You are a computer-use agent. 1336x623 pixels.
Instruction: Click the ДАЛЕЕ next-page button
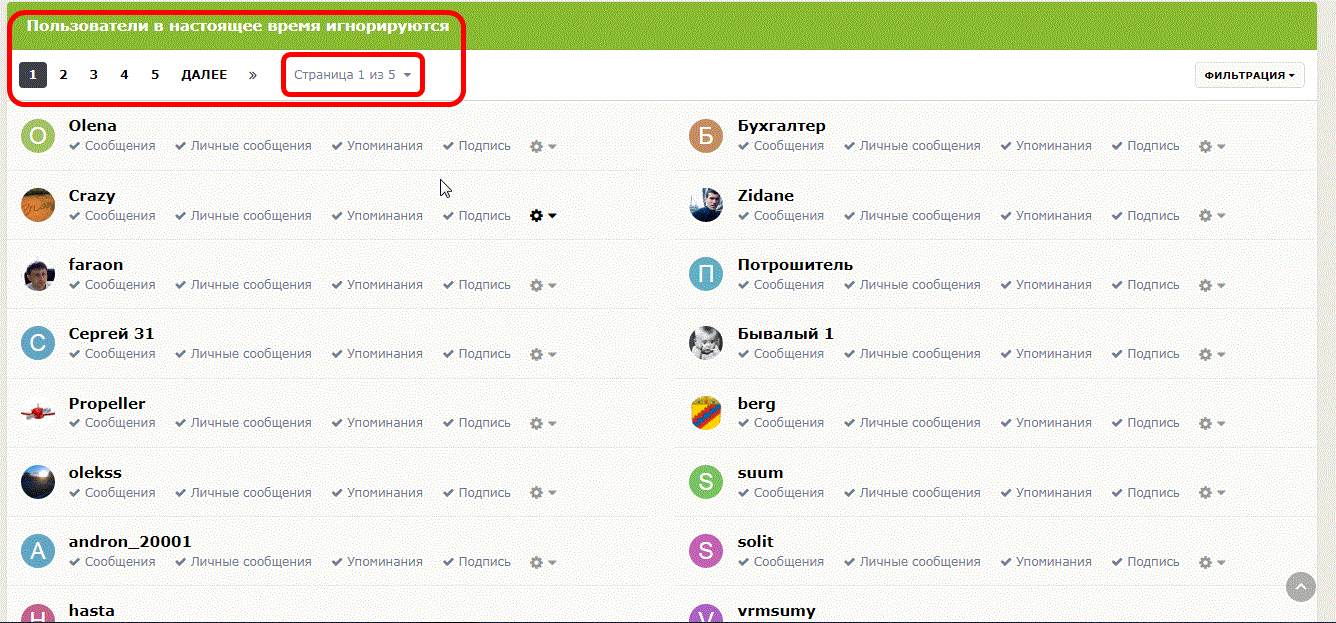click(204, 75)
